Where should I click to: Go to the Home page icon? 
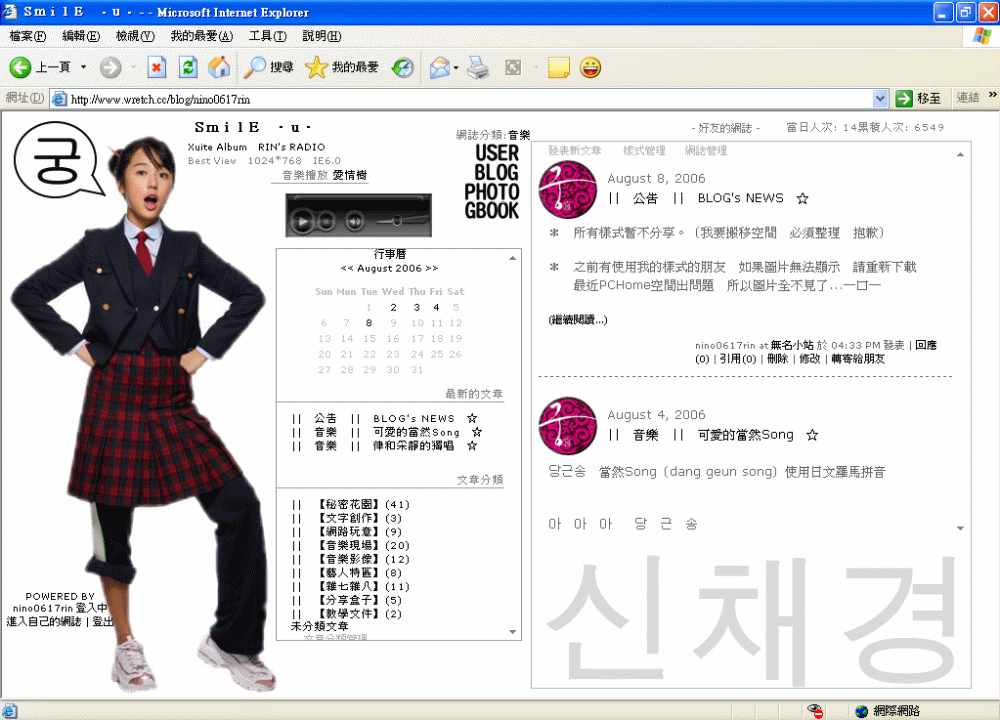pyautogui.click(x=219, y=67)
